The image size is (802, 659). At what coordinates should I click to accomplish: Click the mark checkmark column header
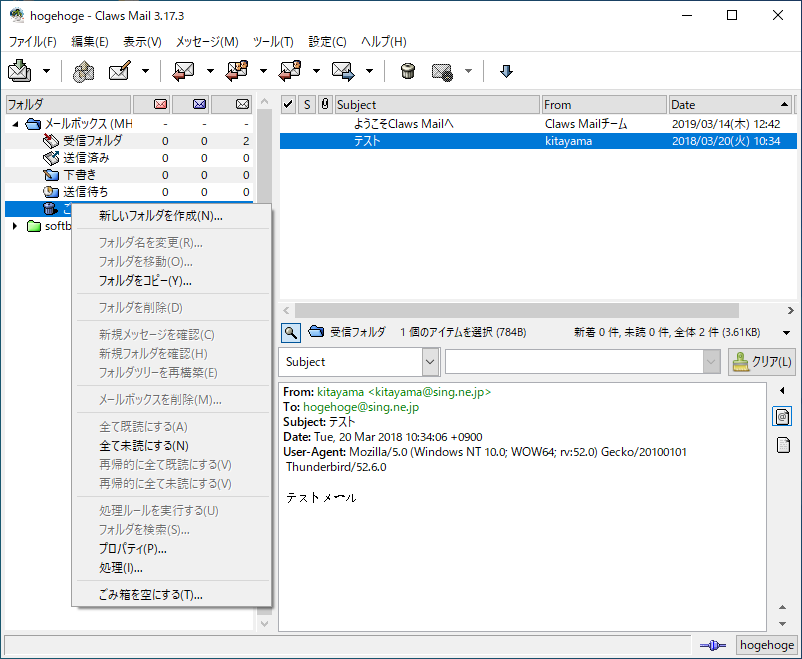pyautogui.click(x=288, y=104)
